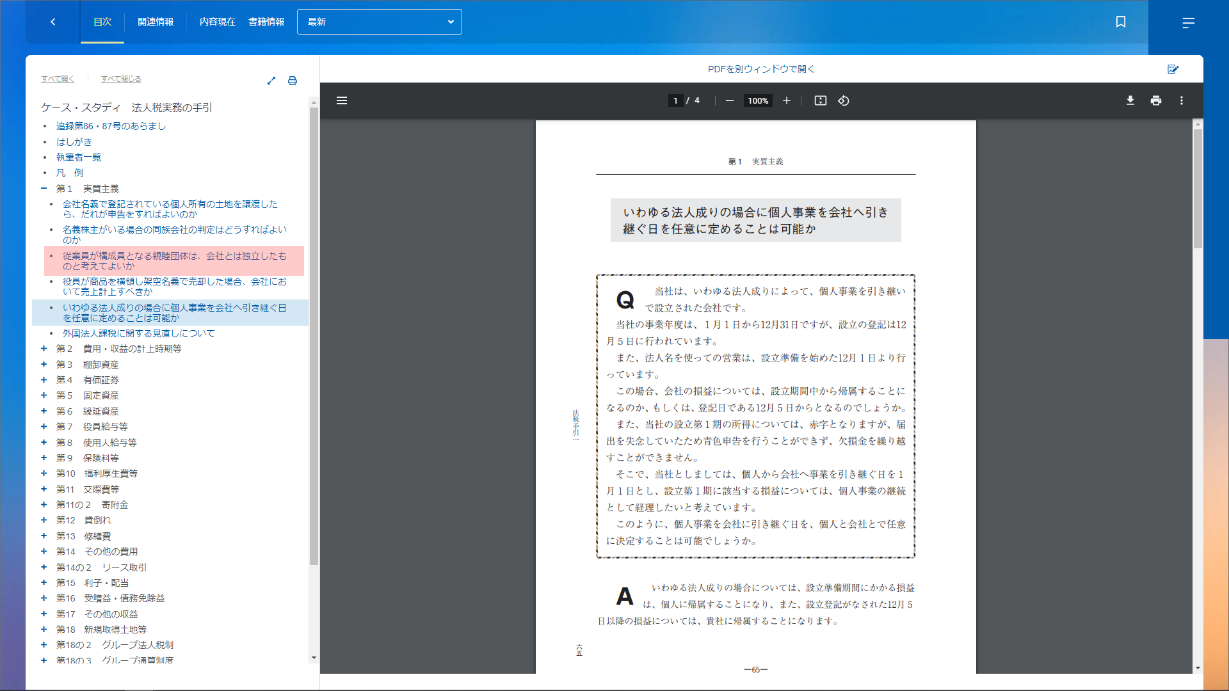
Task: Expand 第16 受贈益・債務免除益 section
Action: pos(44,598)
